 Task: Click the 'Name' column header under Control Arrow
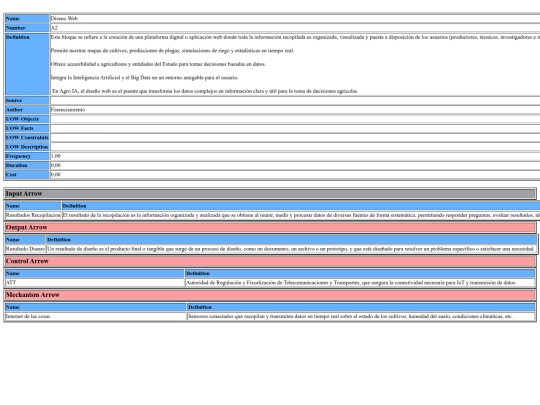[x=95, y=273]
